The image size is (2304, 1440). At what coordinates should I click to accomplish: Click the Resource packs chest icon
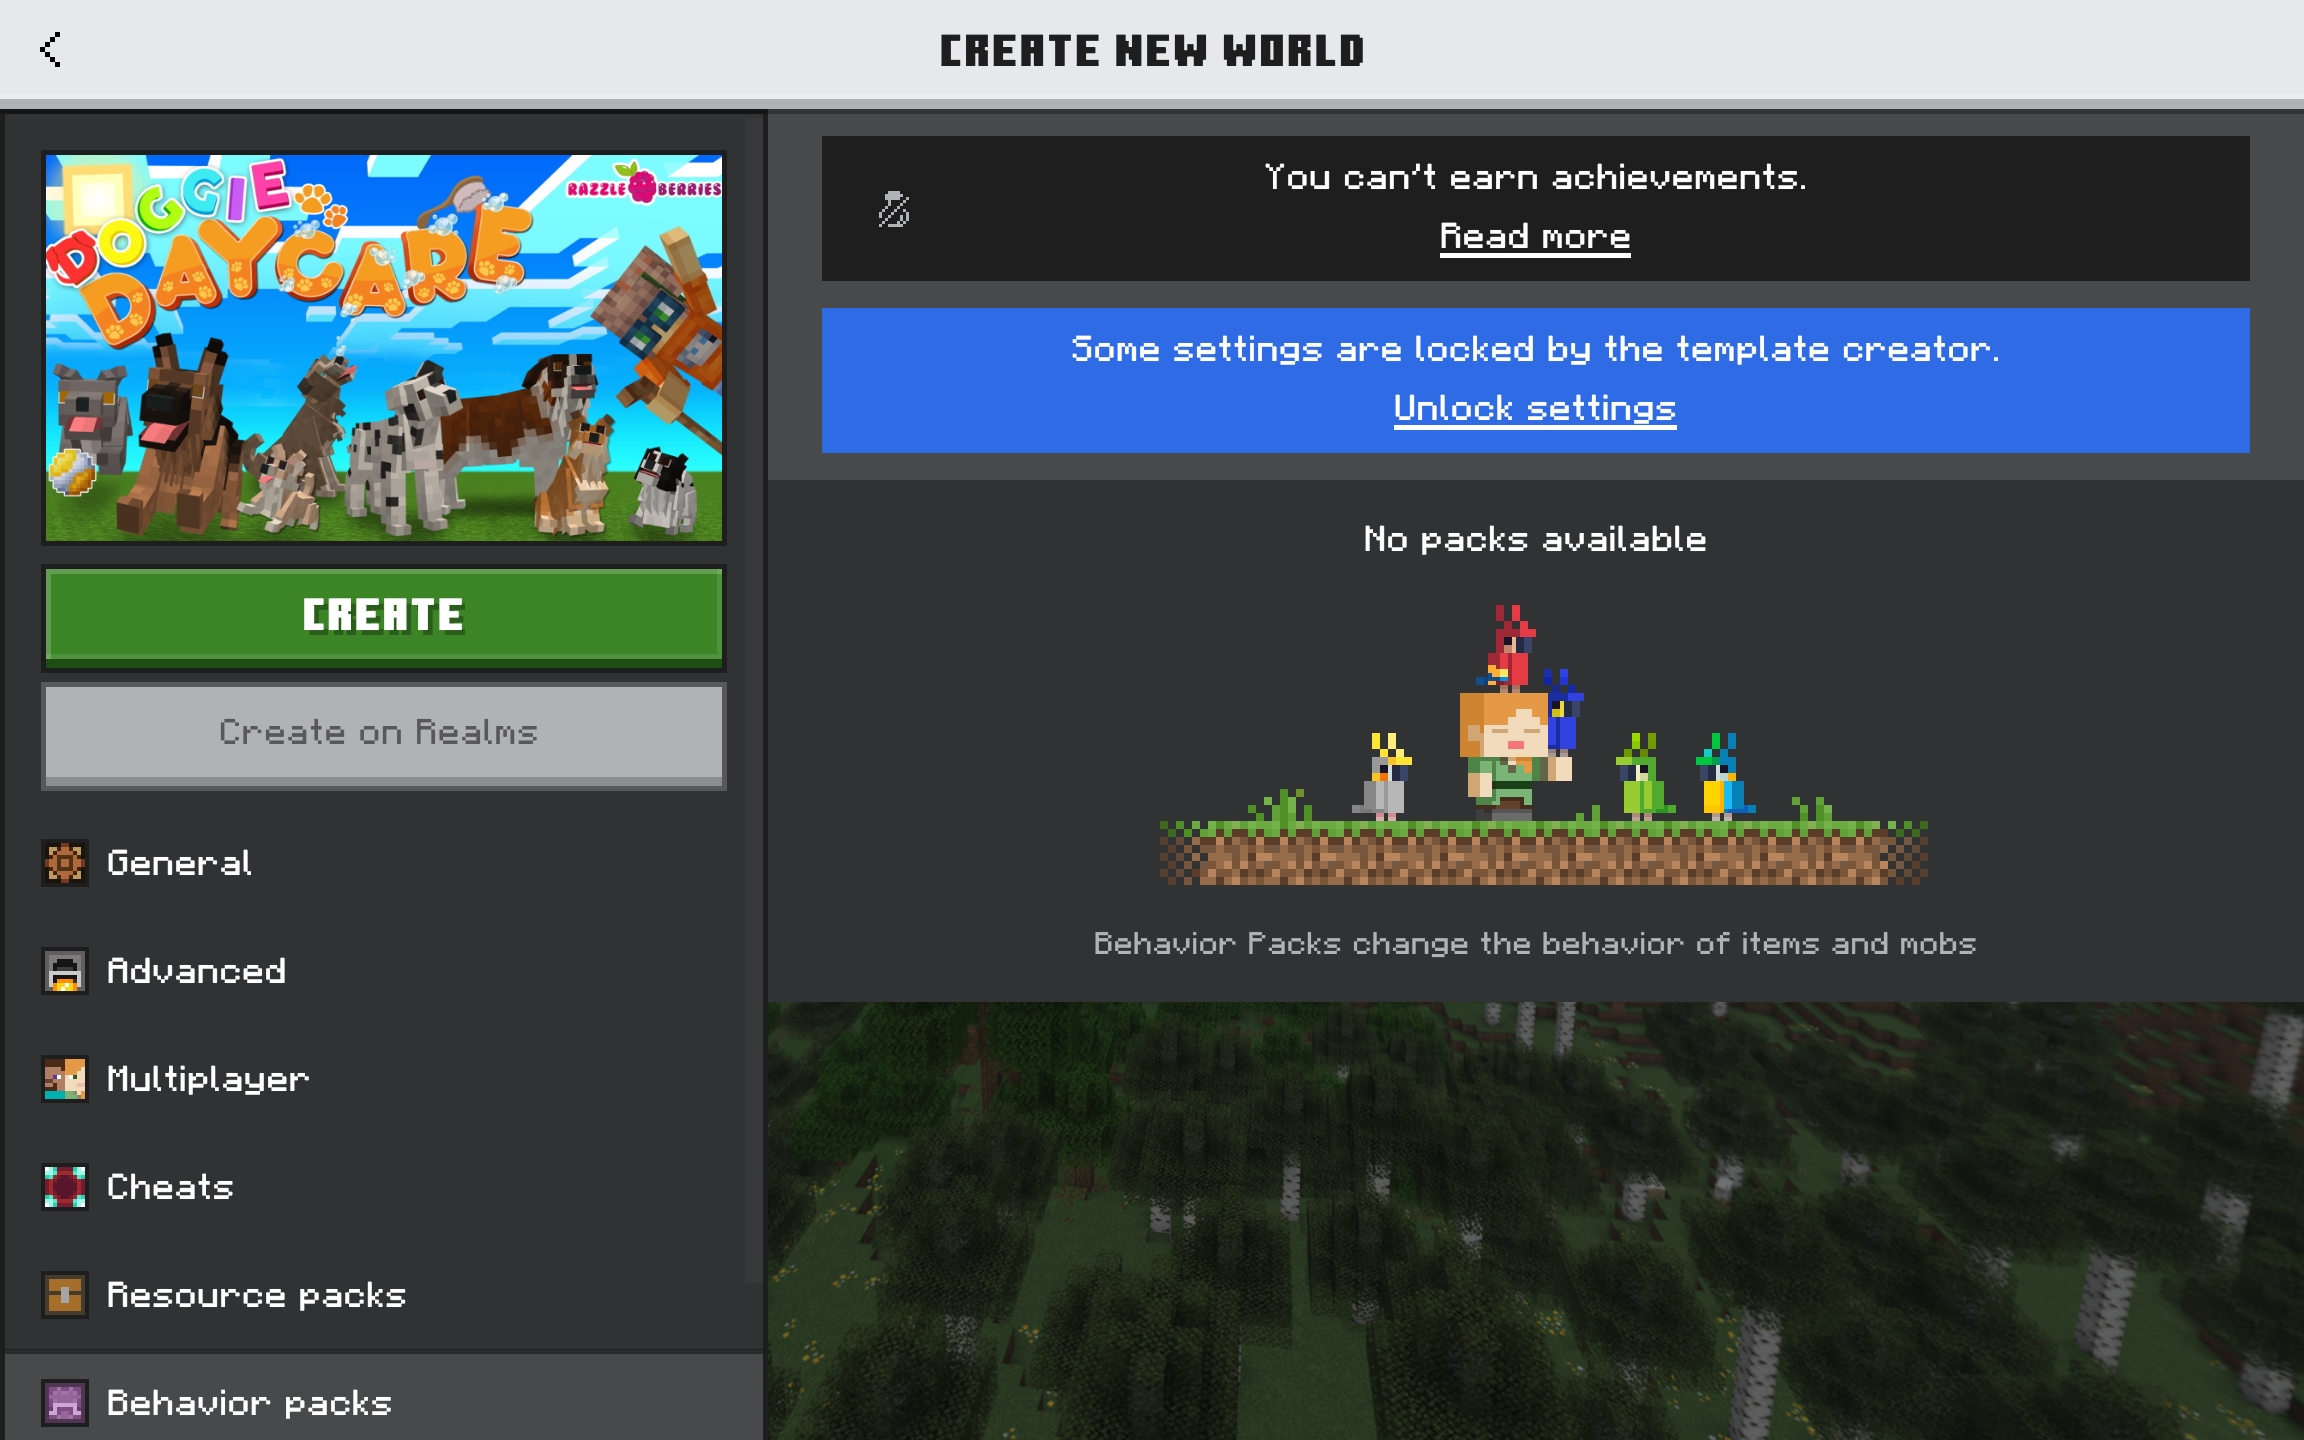pyautogui.click(x=65, y=1294)
